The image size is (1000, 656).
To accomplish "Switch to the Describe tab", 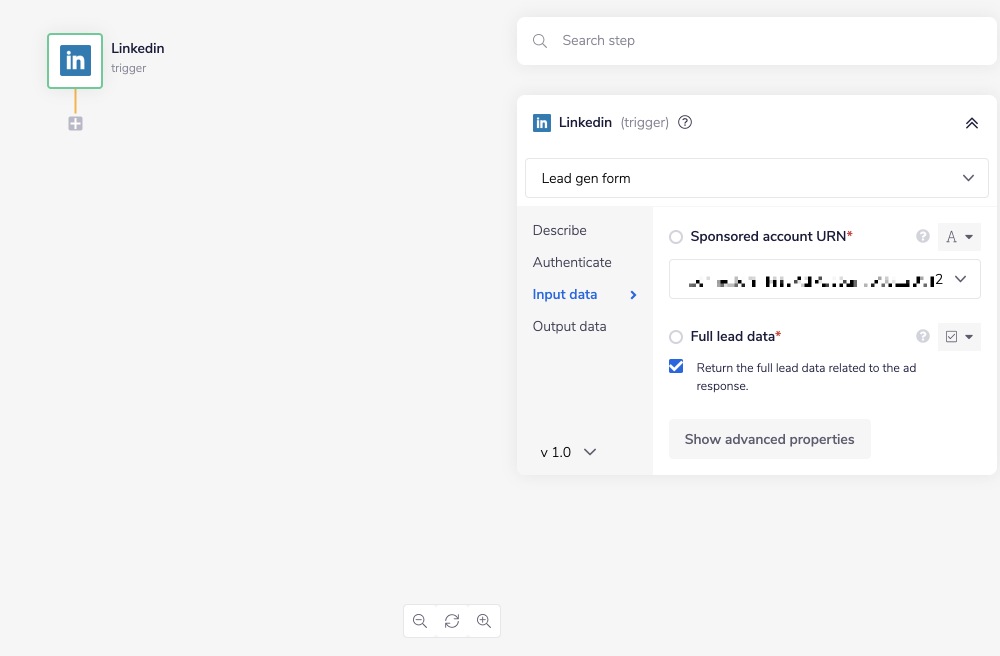I will (560, 230).
